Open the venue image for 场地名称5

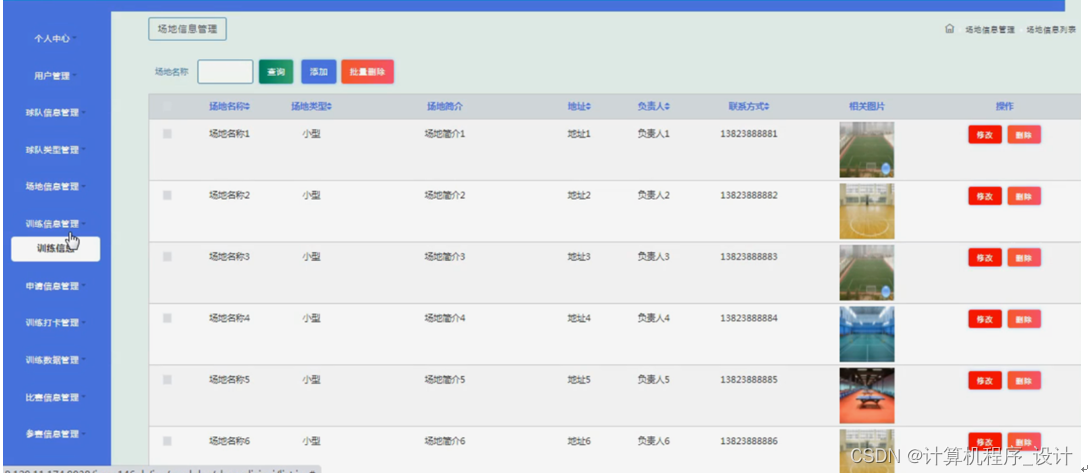(x=867, y=395)
